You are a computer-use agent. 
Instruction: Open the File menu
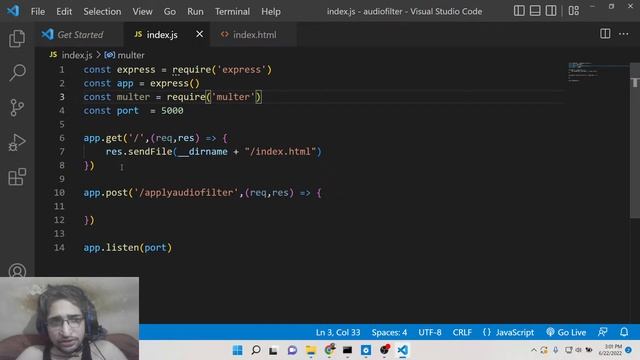pos(38,11)
